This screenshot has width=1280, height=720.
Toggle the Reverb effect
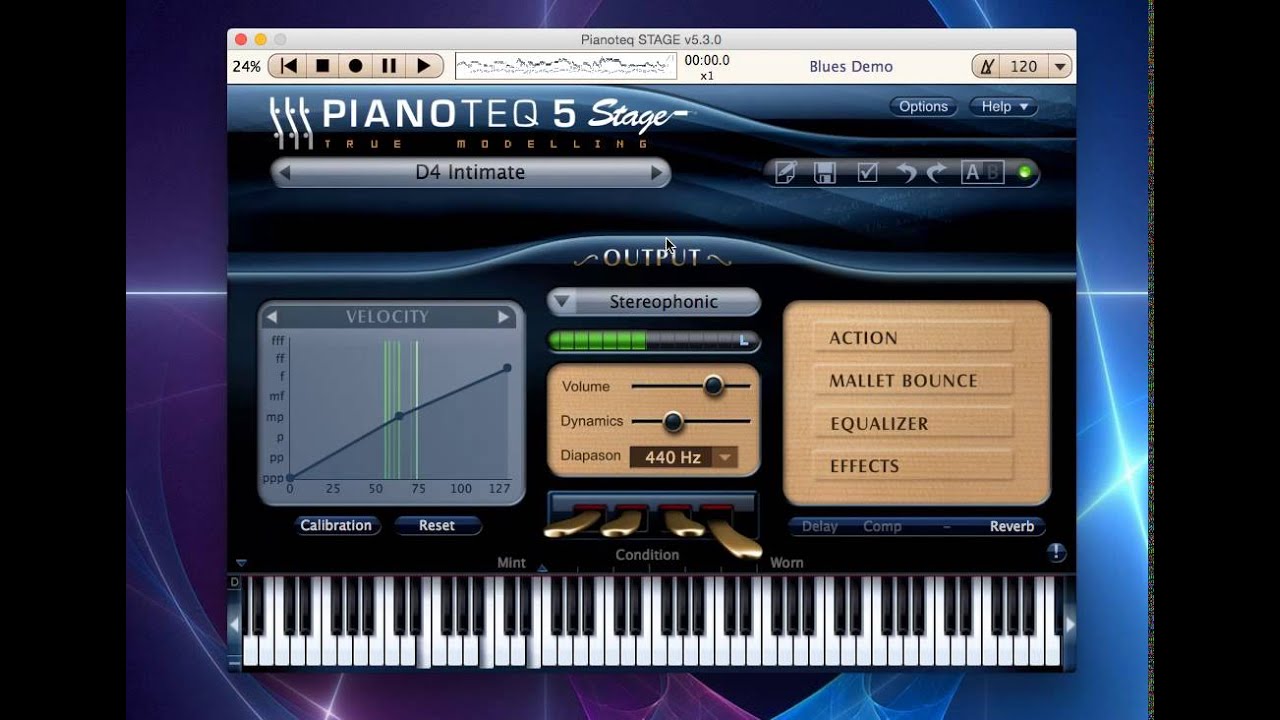(x=1011, y=526)
